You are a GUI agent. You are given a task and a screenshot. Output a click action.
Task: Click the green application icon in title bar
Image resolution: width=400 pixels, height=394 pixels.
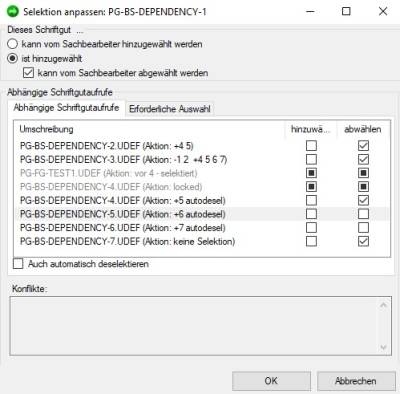13,12
